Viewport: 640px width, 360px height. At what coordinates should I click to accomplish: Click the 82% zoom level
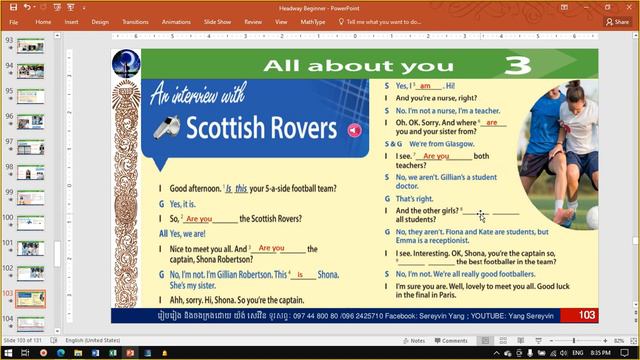coord(619,340)
